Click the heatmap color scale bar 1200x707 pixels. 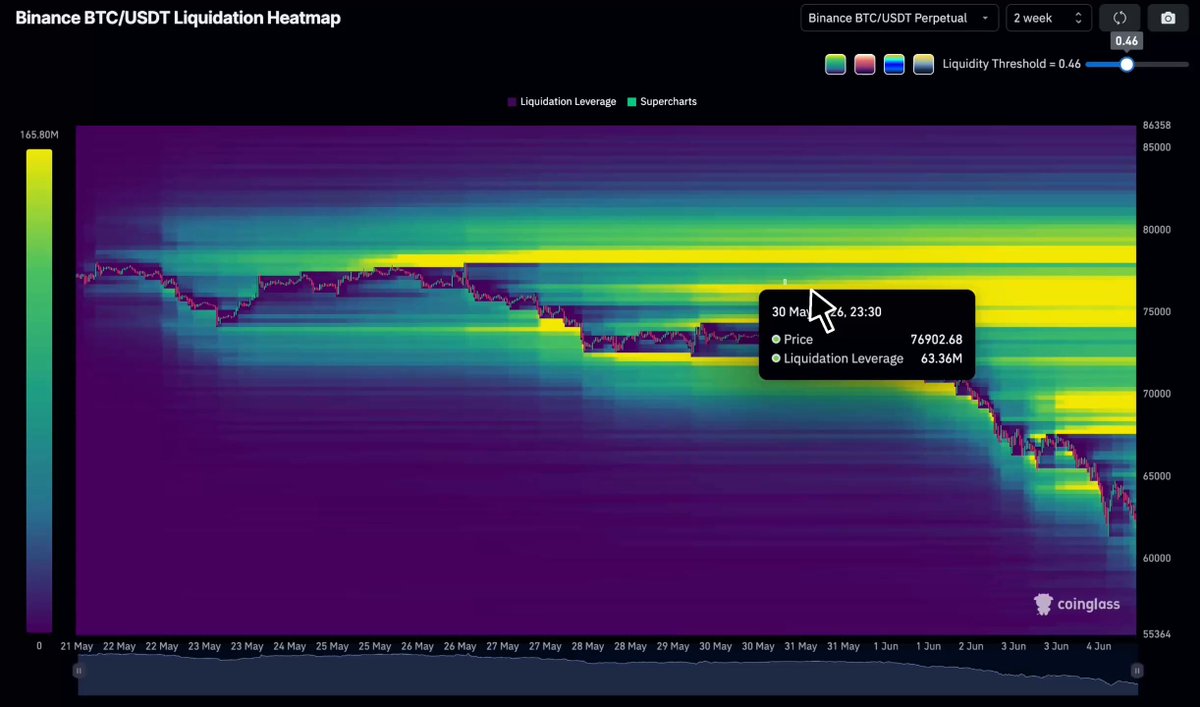tap(39, 390)
